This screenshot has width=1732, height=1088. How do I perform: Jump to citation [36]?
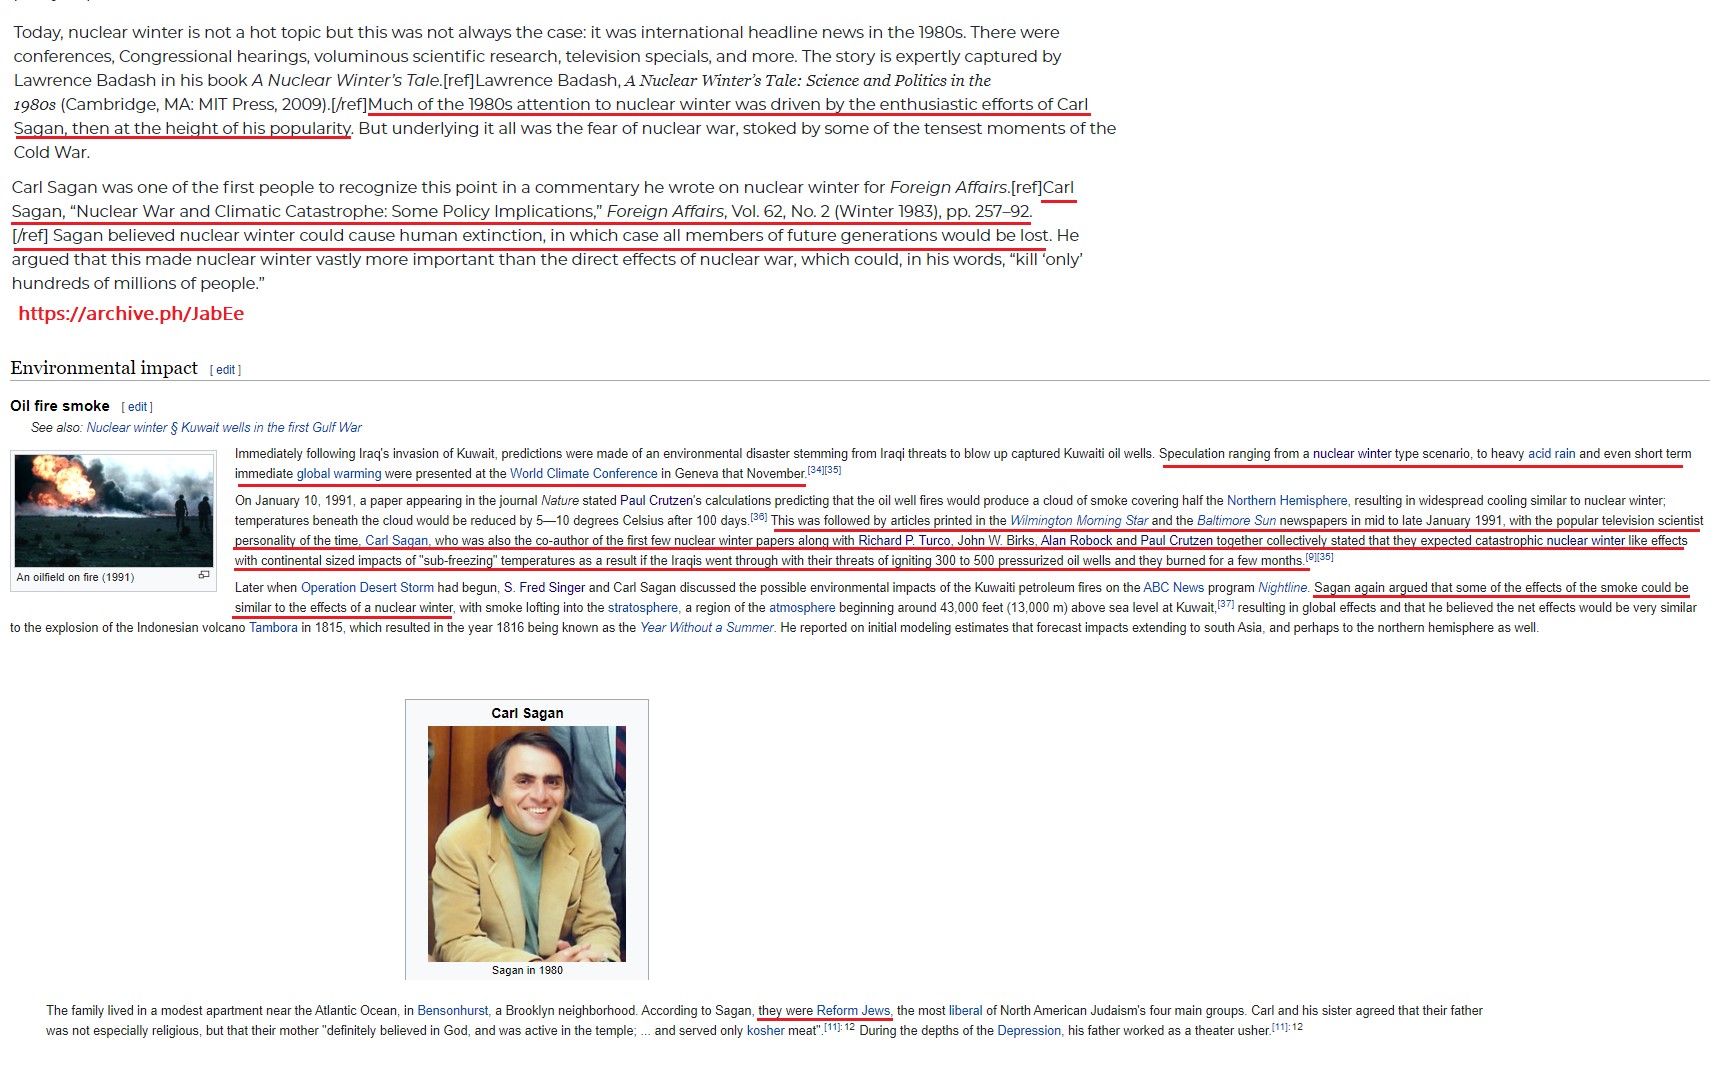click(x=759, y=517)
